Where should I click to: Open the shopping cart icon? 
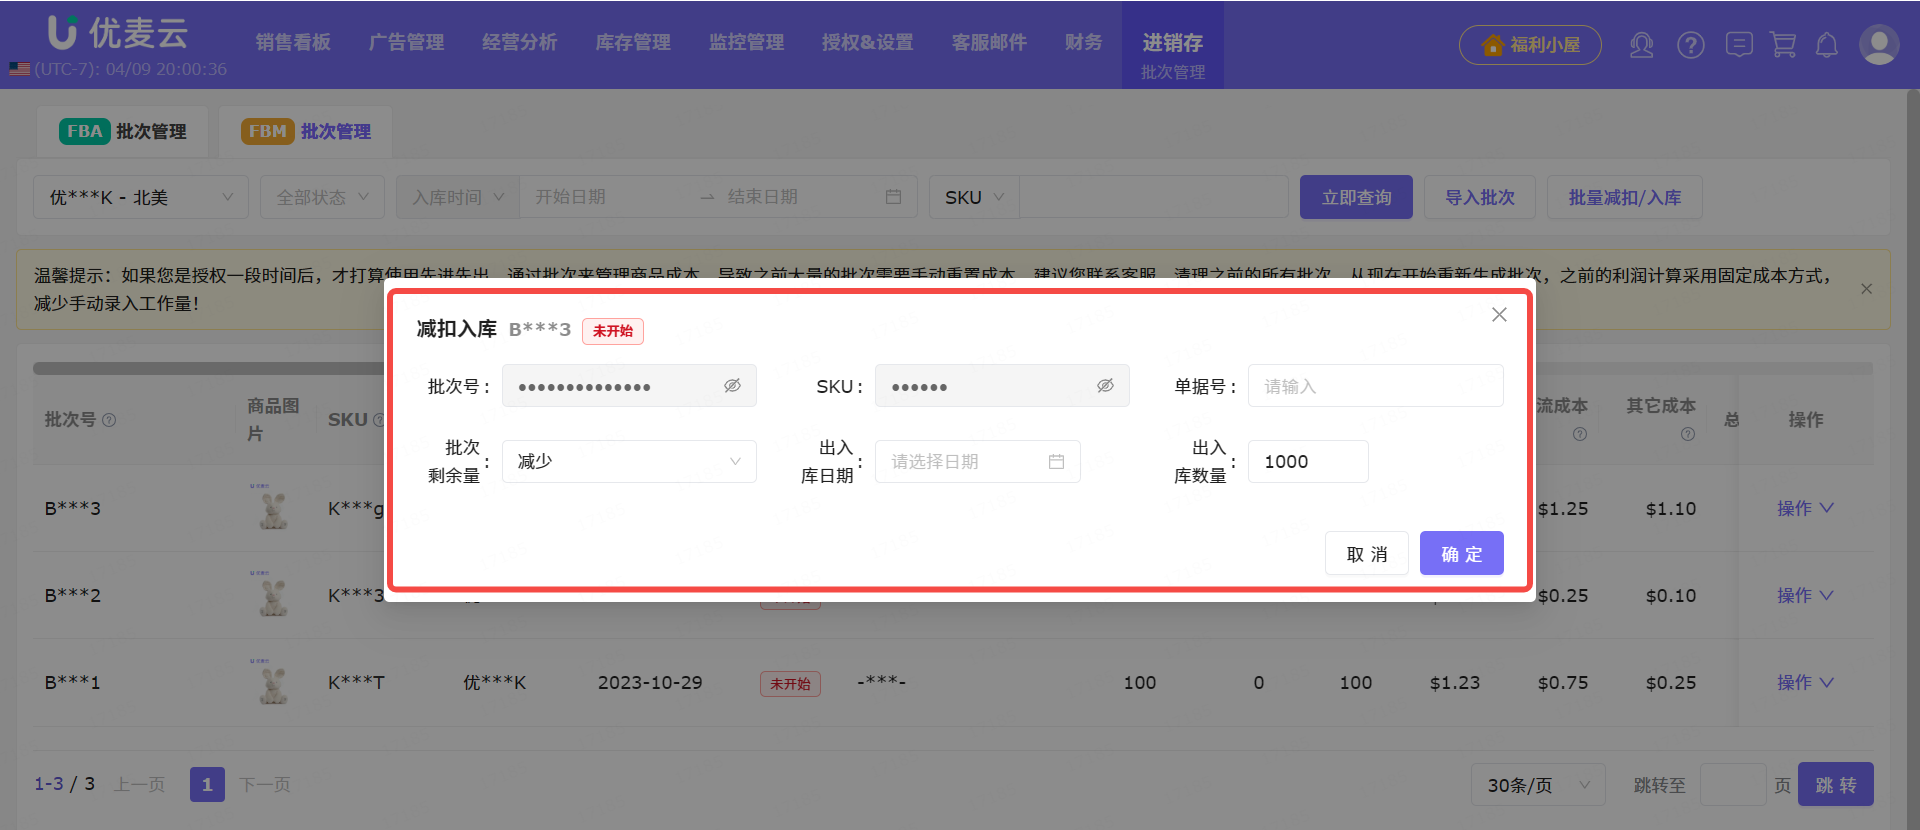coord(1783,45)
